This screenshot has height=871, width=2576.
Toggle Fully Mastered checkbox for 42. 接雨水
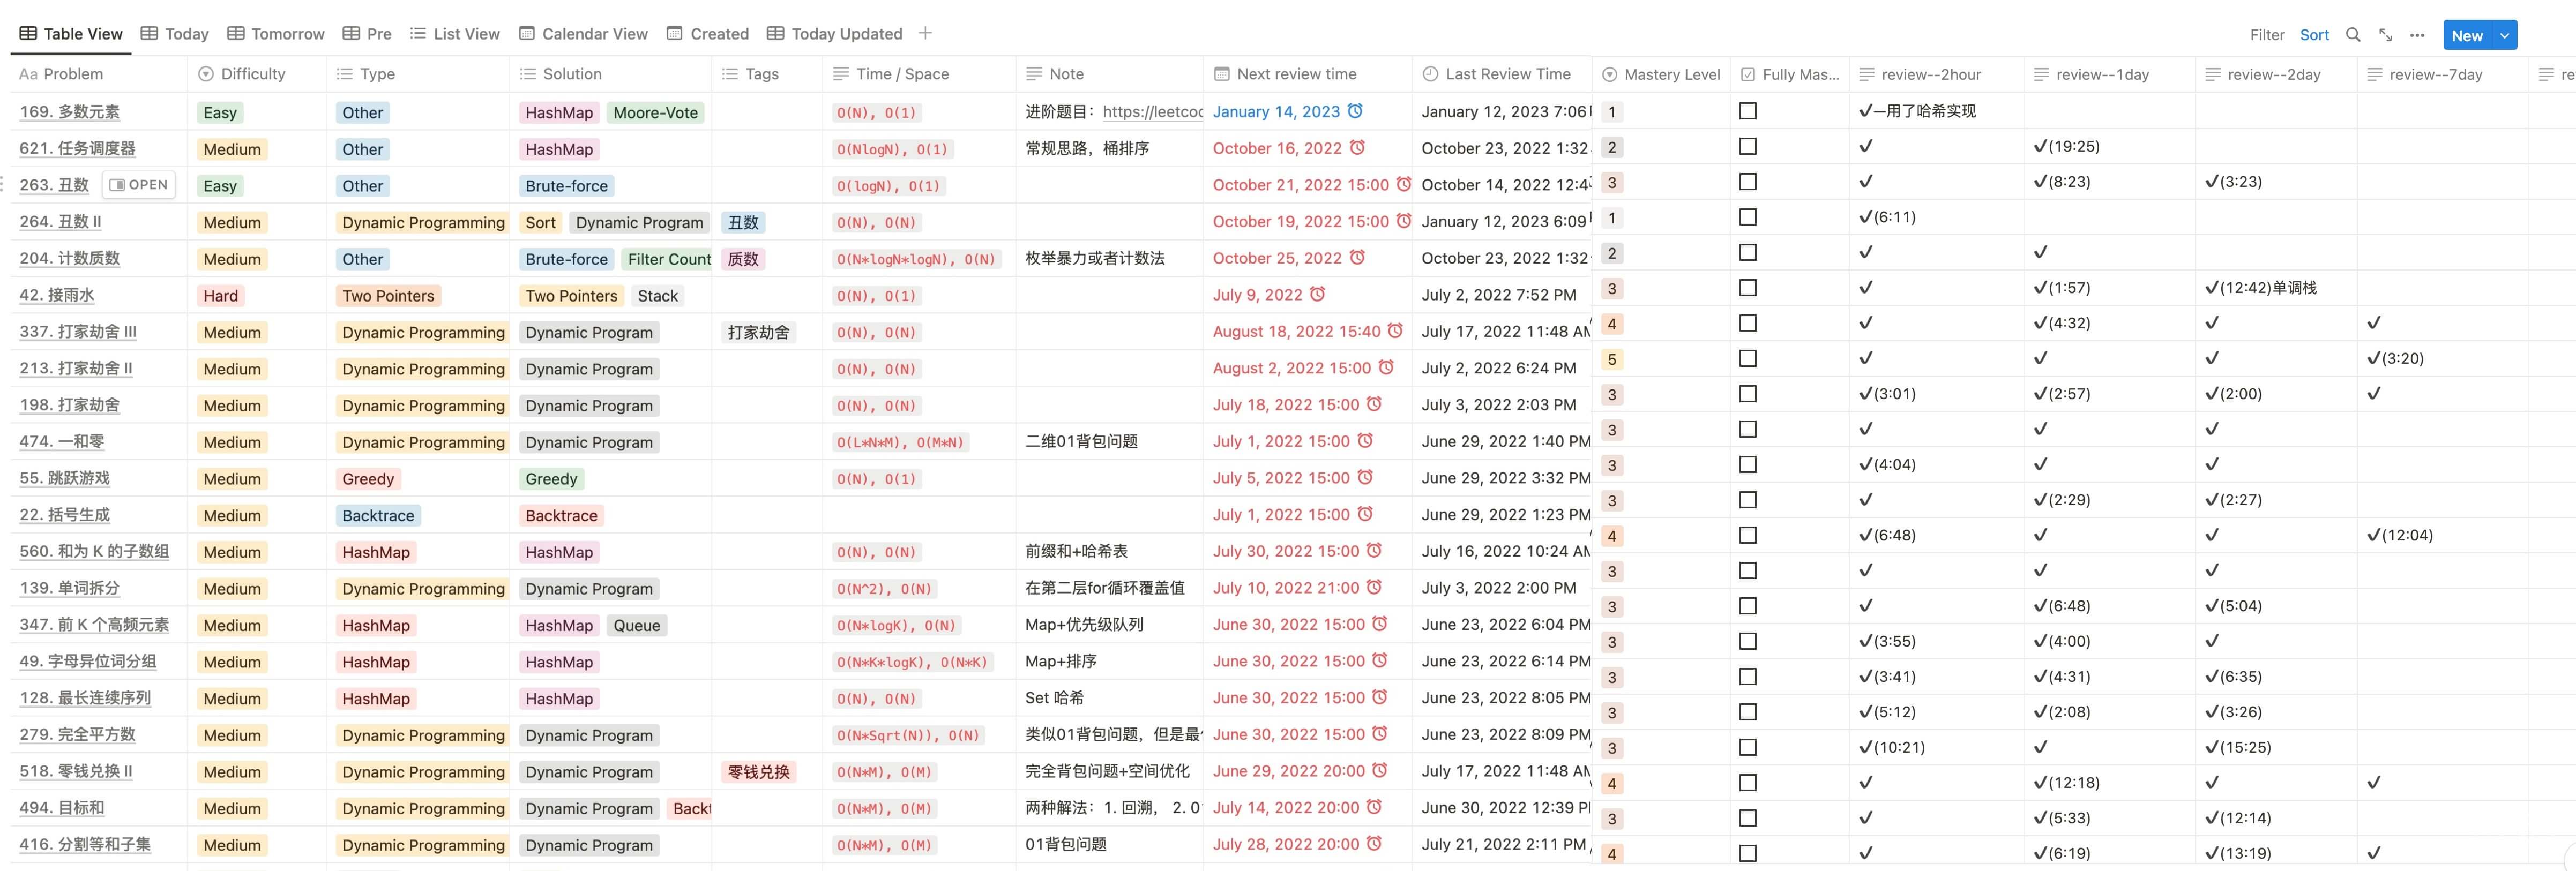(1748, 288)
